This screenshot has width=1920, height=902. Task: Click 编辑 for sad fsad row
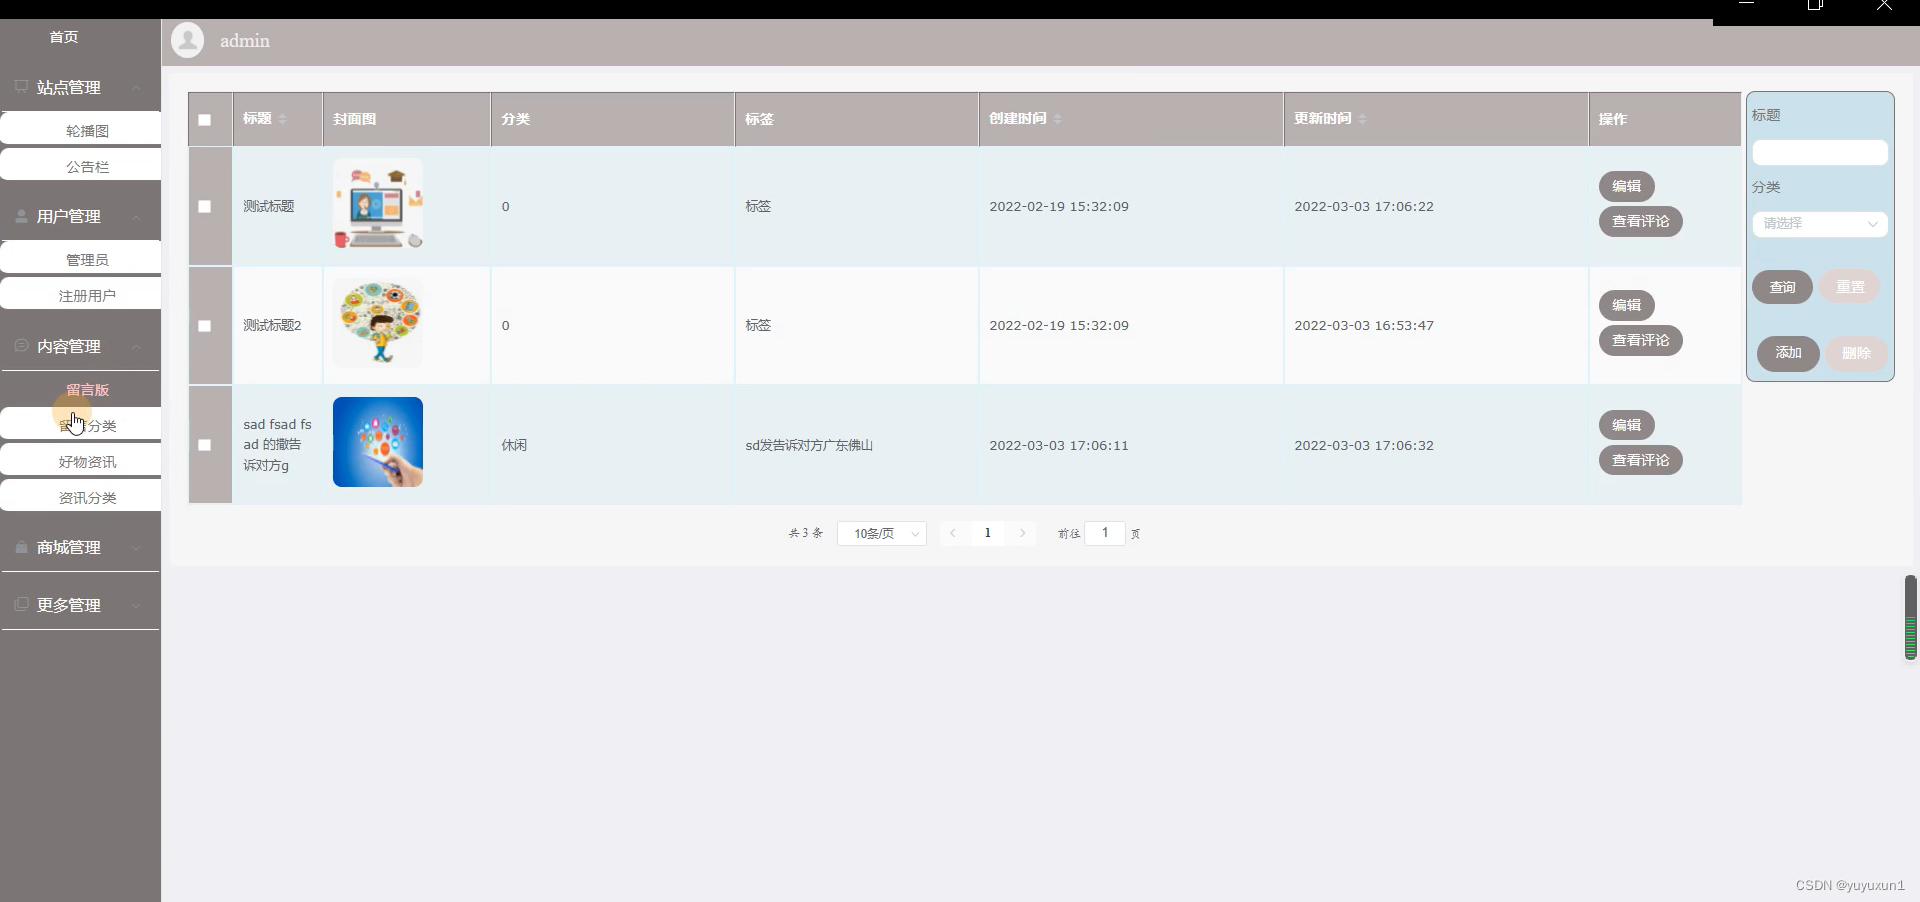pyautogui.click(x=1627, y=425)
